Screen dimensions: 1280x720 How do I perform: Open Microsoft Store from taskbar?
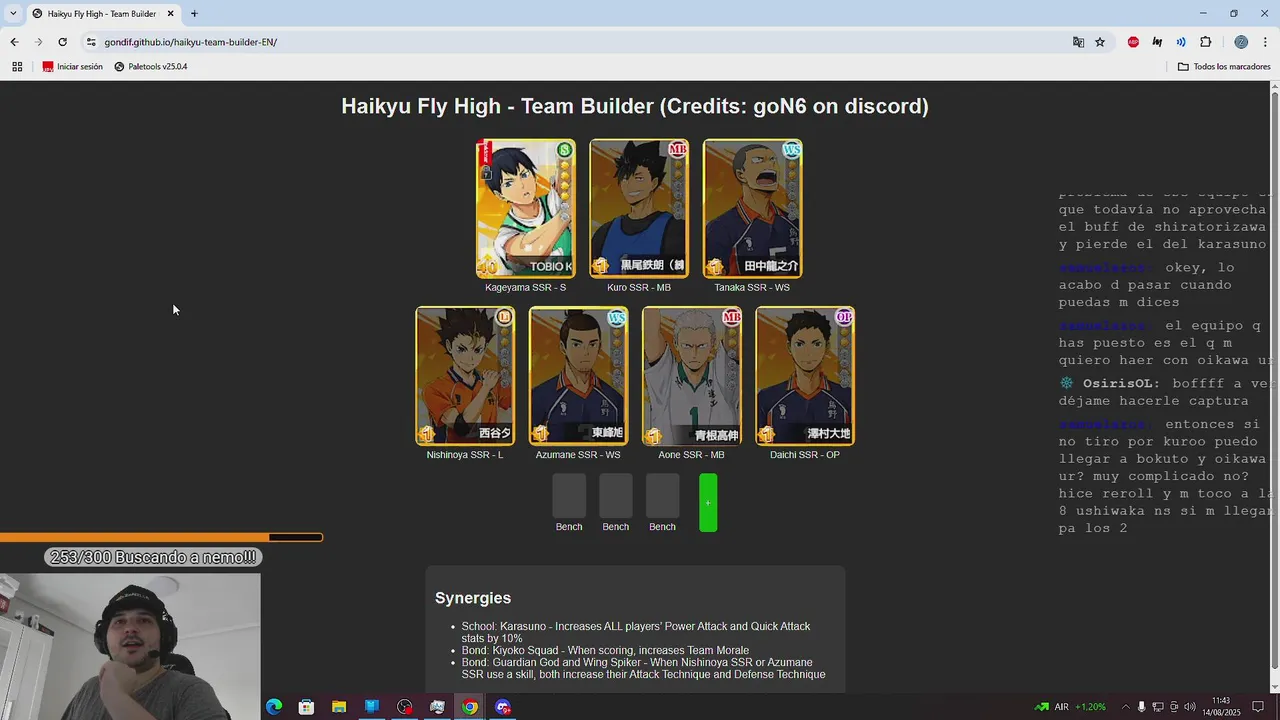click(x=306, y=707)
